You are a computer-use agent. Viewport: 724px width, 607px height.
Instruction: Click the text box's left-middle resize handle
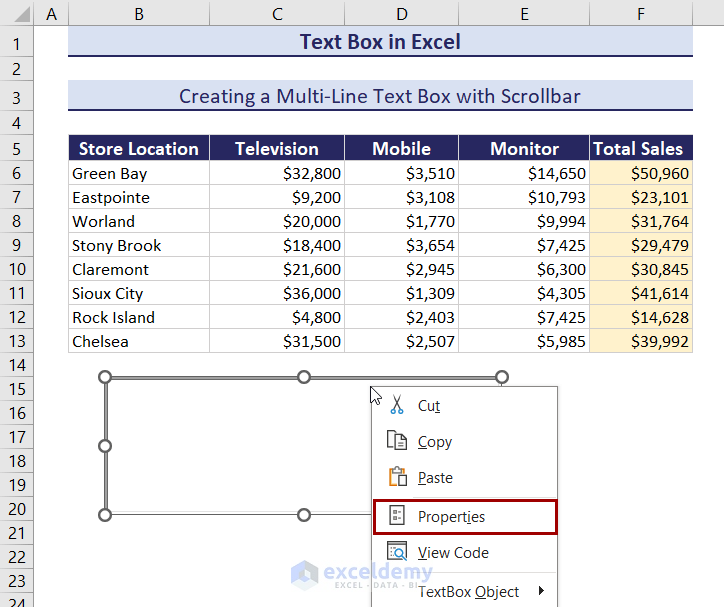click(x=105, y=445)
